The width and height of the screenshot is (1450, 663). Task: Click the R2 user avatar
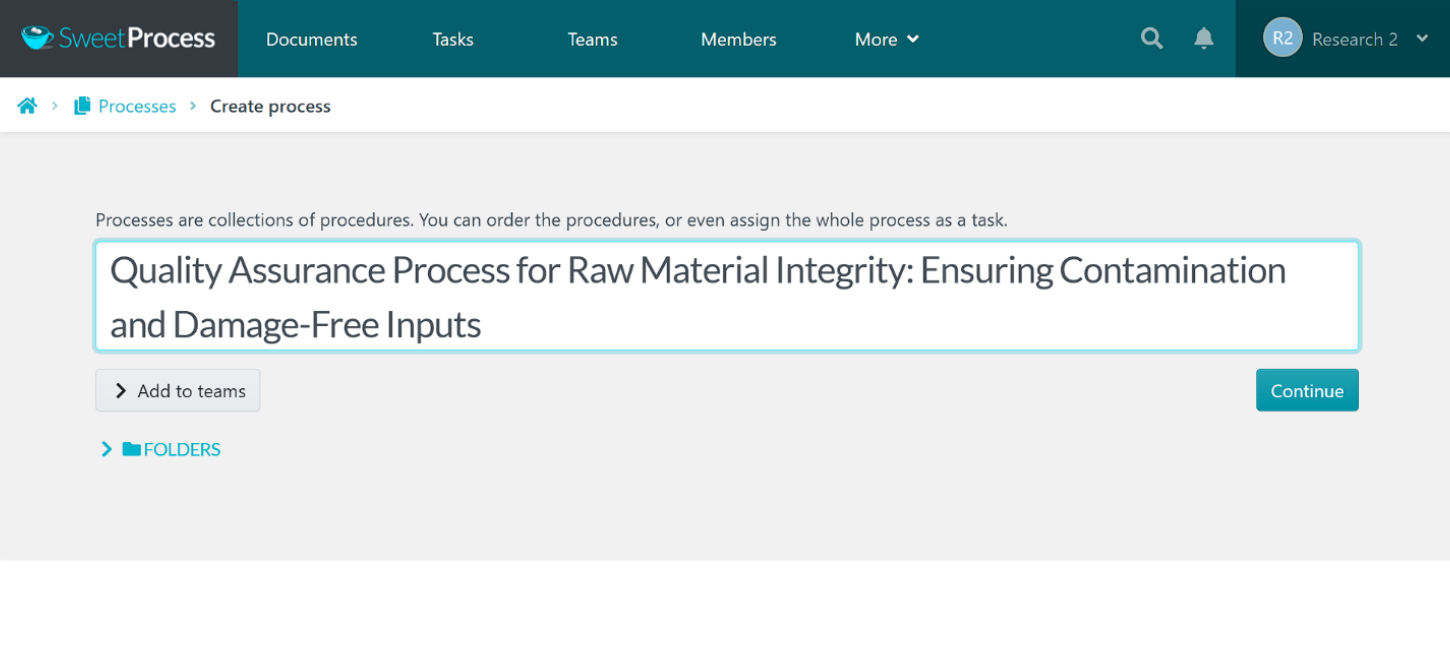point(1282,39)
